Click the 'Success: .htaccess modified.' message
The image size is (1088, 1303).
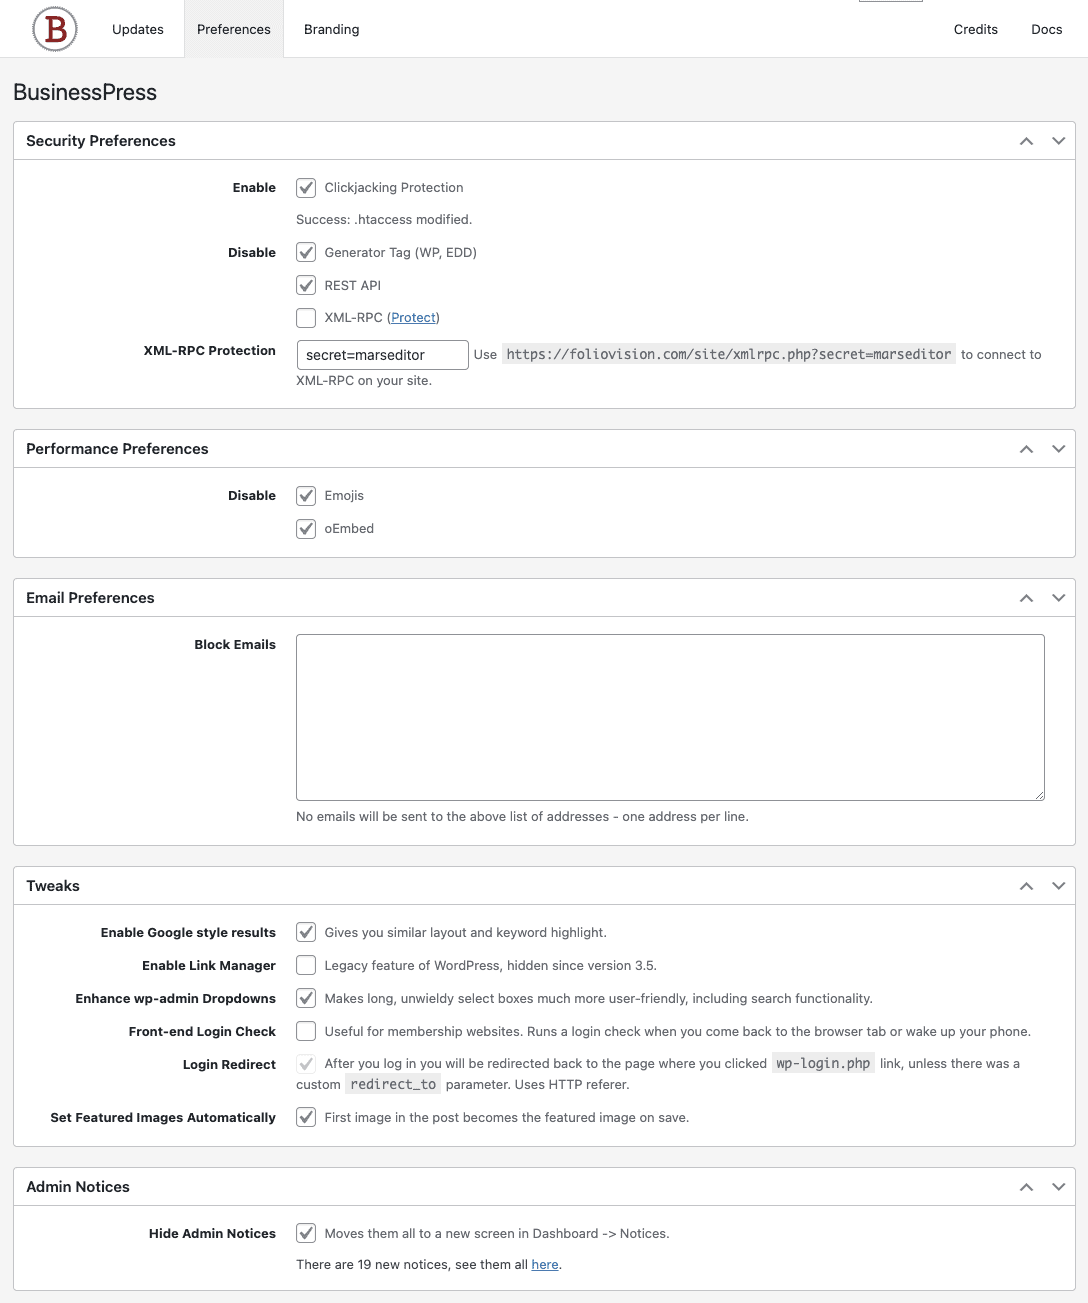[384, 220]
